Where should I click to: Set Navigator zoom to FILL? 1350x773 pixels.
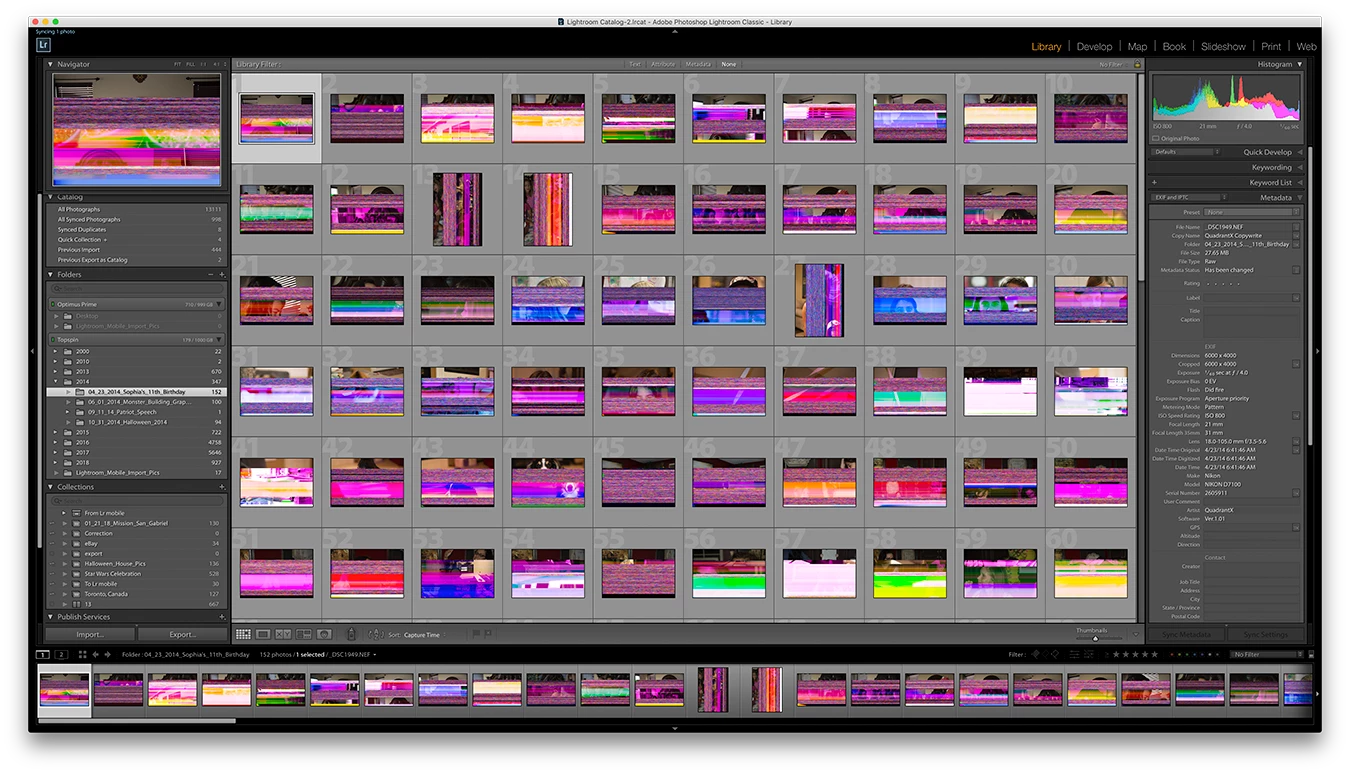coord(190,64)
